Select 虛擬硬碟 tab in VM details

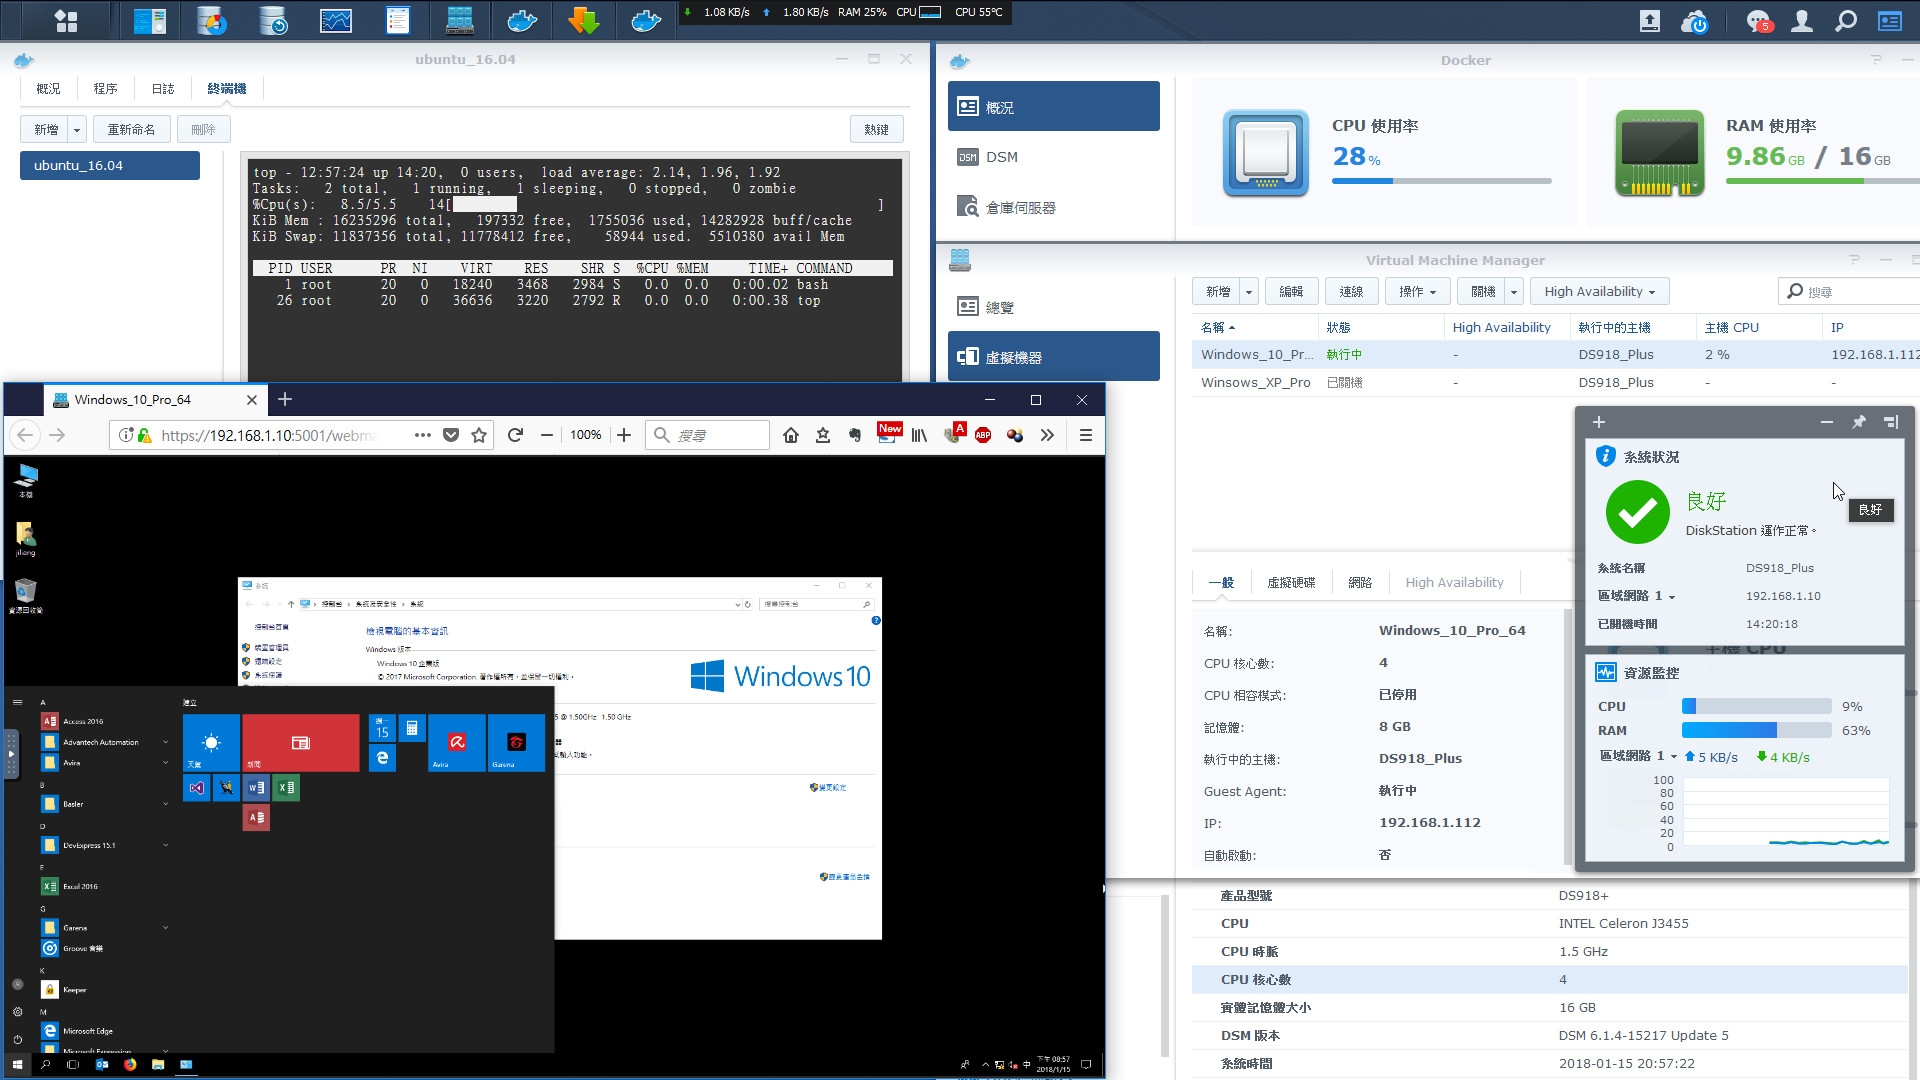[x=1291, y=582]
